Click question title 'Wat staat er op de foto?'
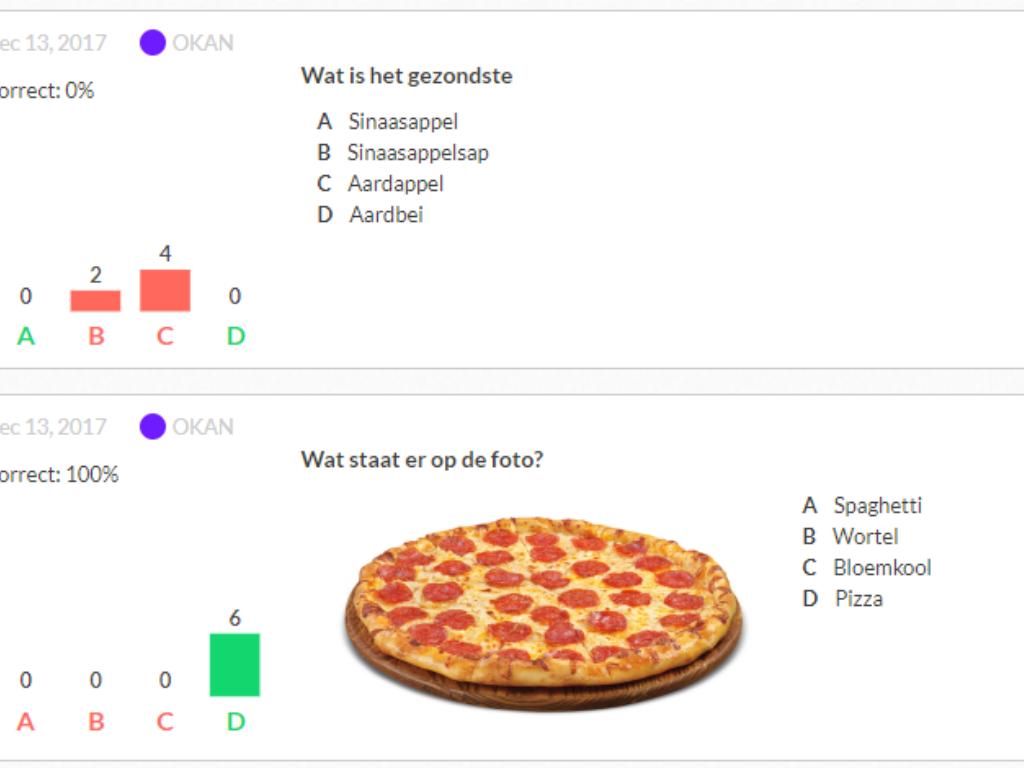 point(422,460)
